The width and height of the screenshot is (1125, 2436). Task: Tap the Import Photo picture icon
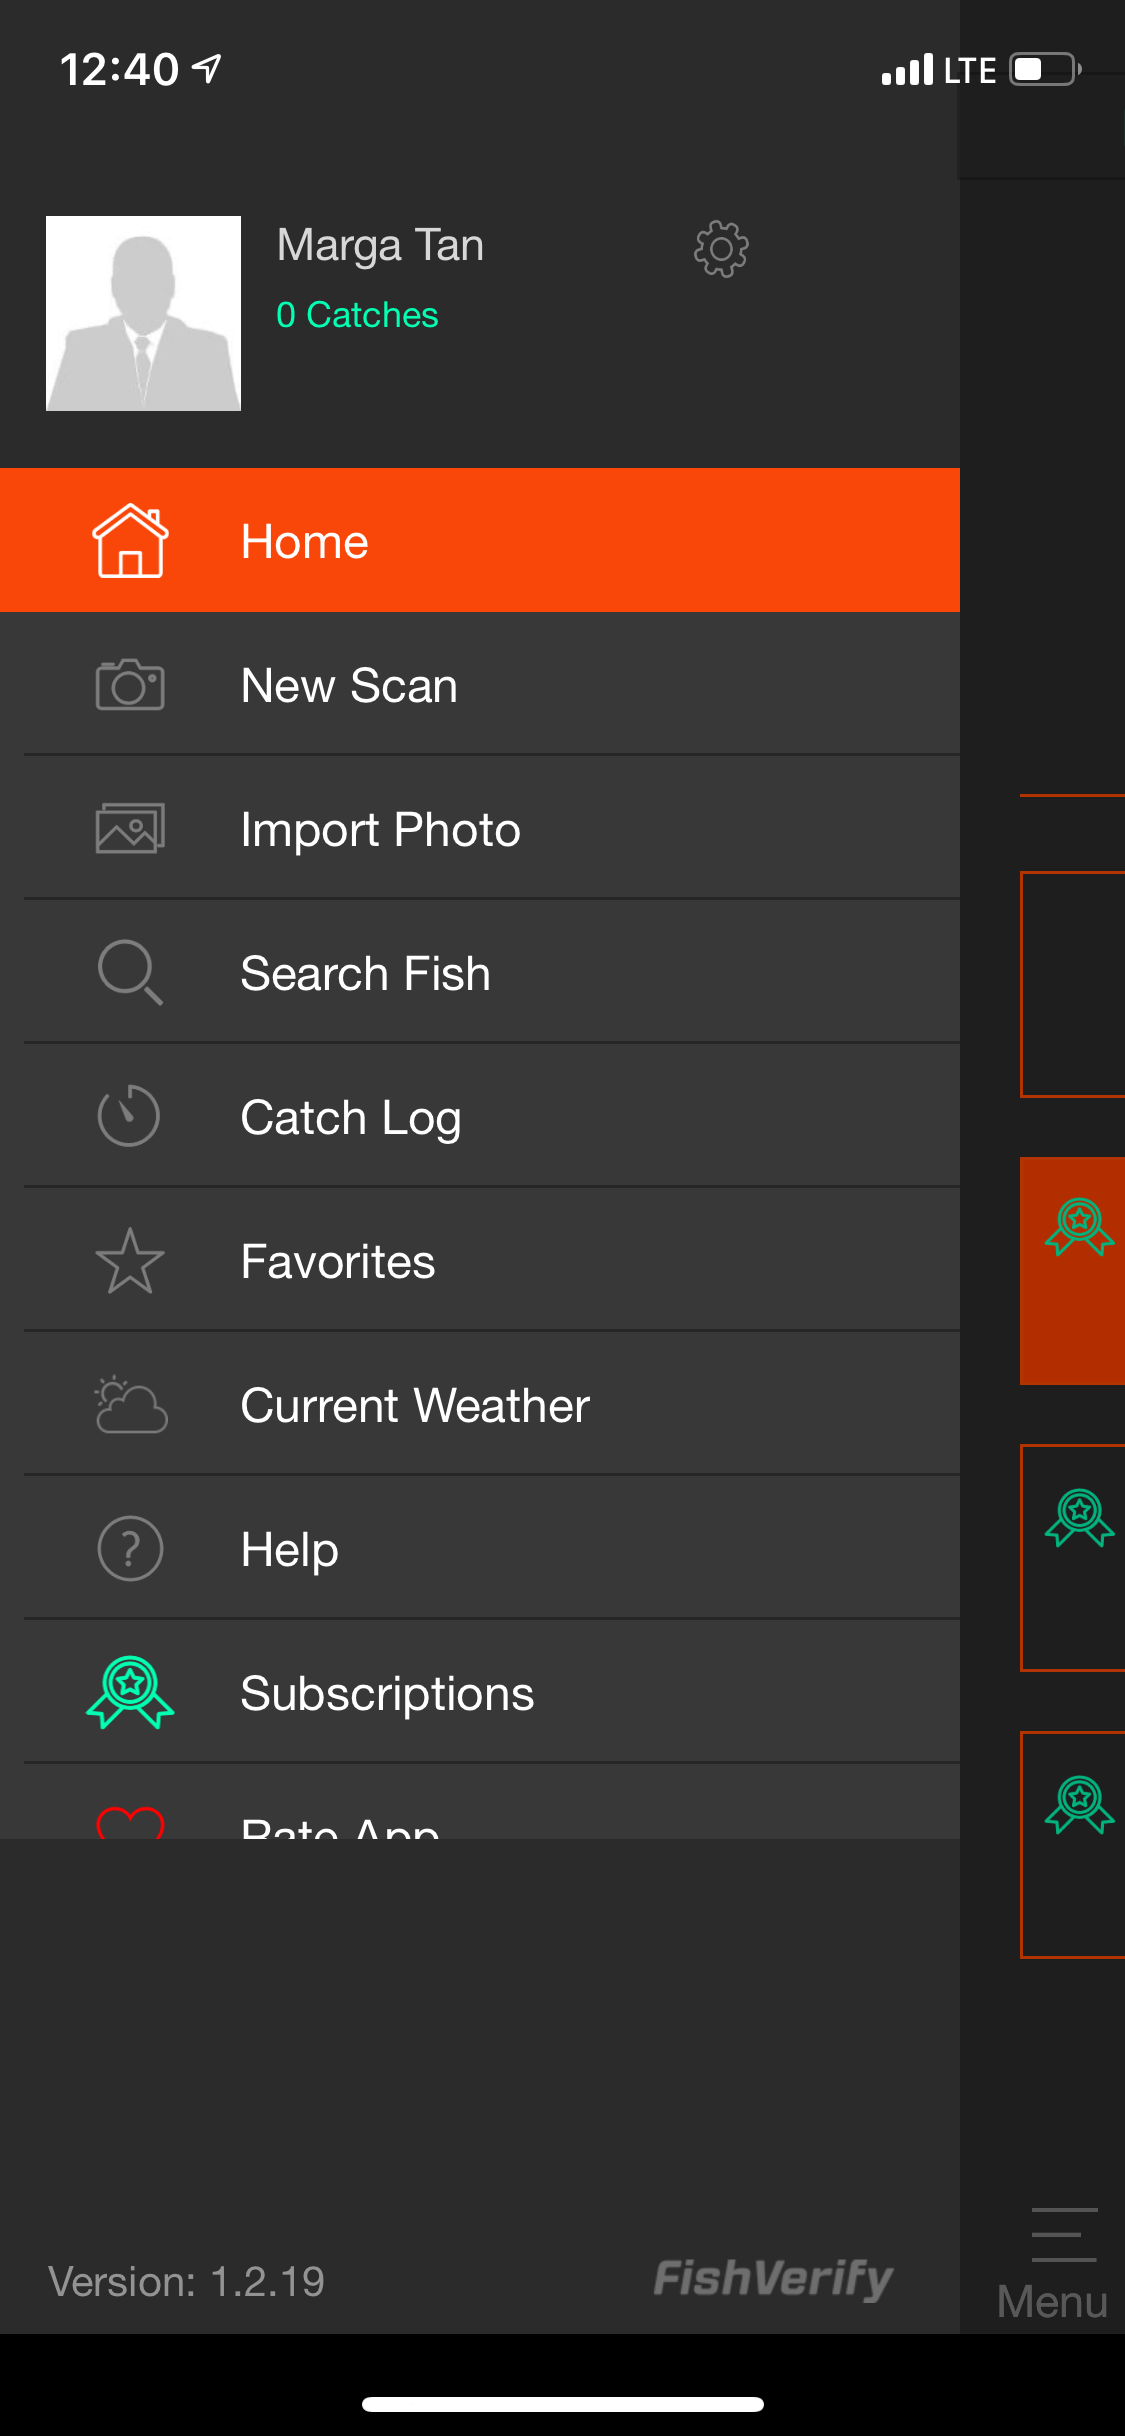[x=130, y=829]
